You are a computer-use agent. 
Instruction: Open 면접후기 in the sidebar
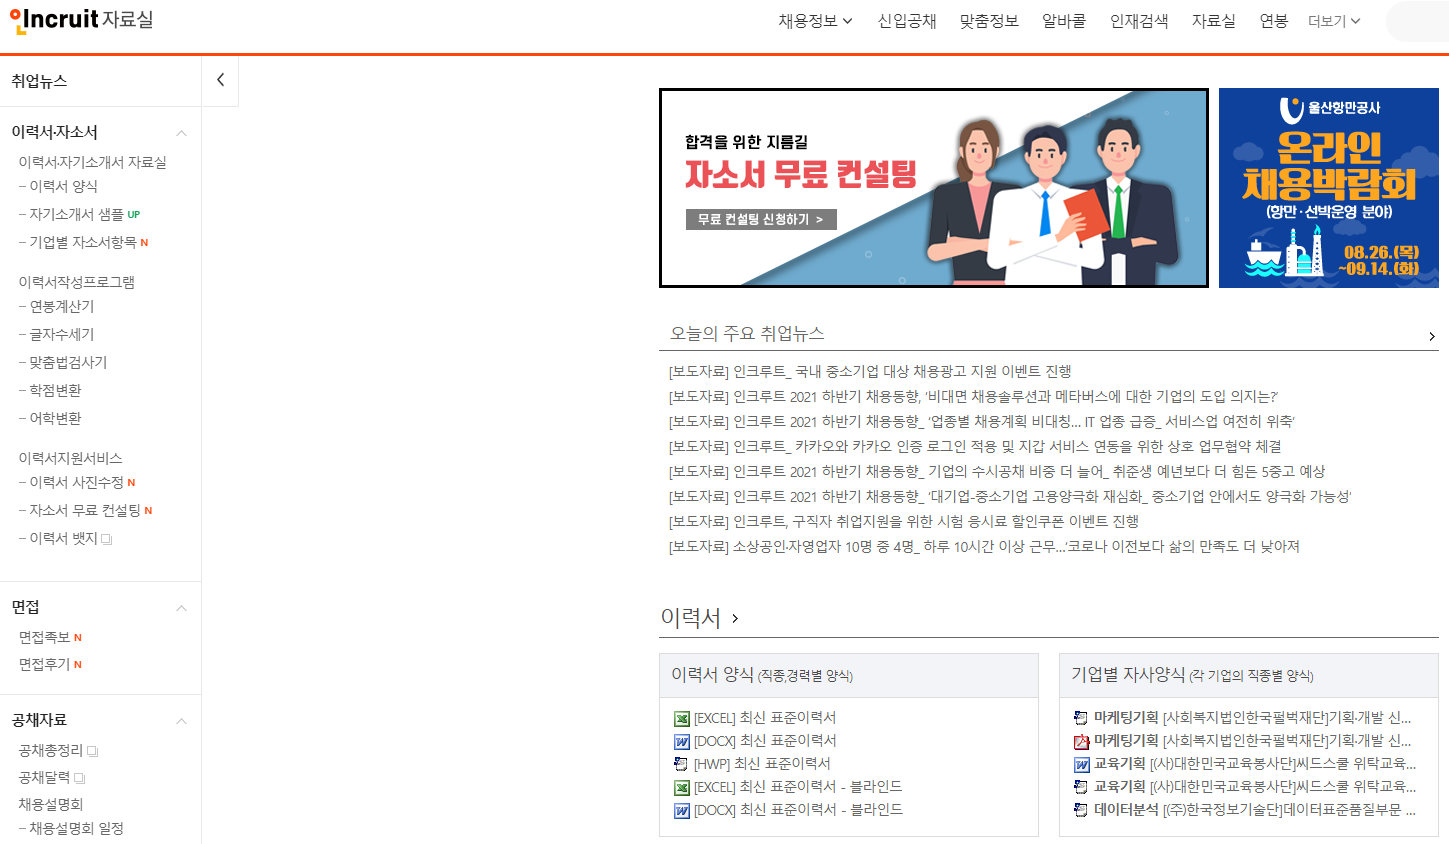pyautogui.click(x=44, y=664)
